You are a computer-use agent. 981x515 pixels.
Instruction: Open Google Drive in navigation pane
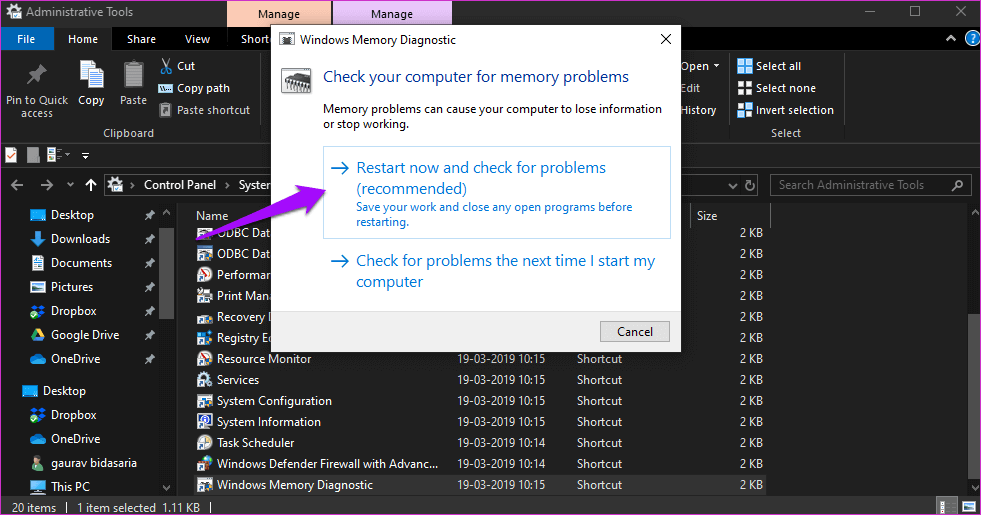84,335
